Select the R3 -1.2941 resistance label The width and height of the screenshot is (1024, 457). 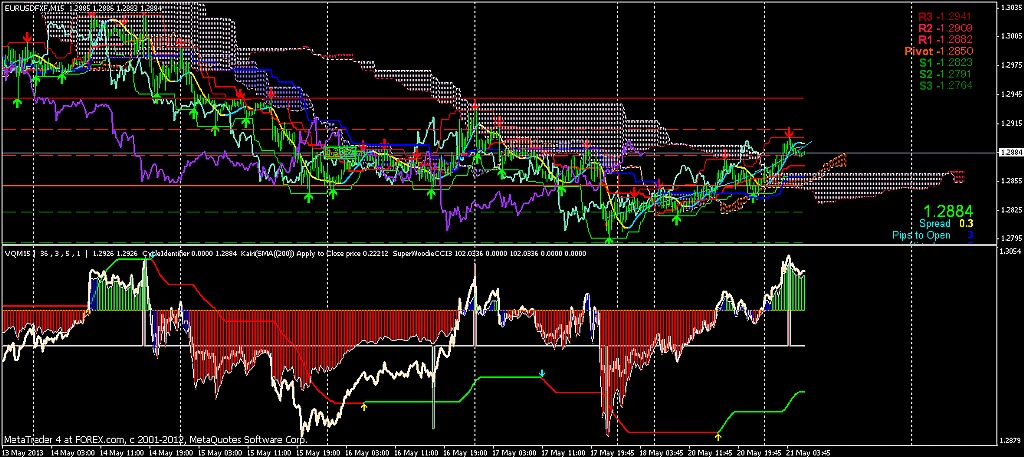(946, 18)
